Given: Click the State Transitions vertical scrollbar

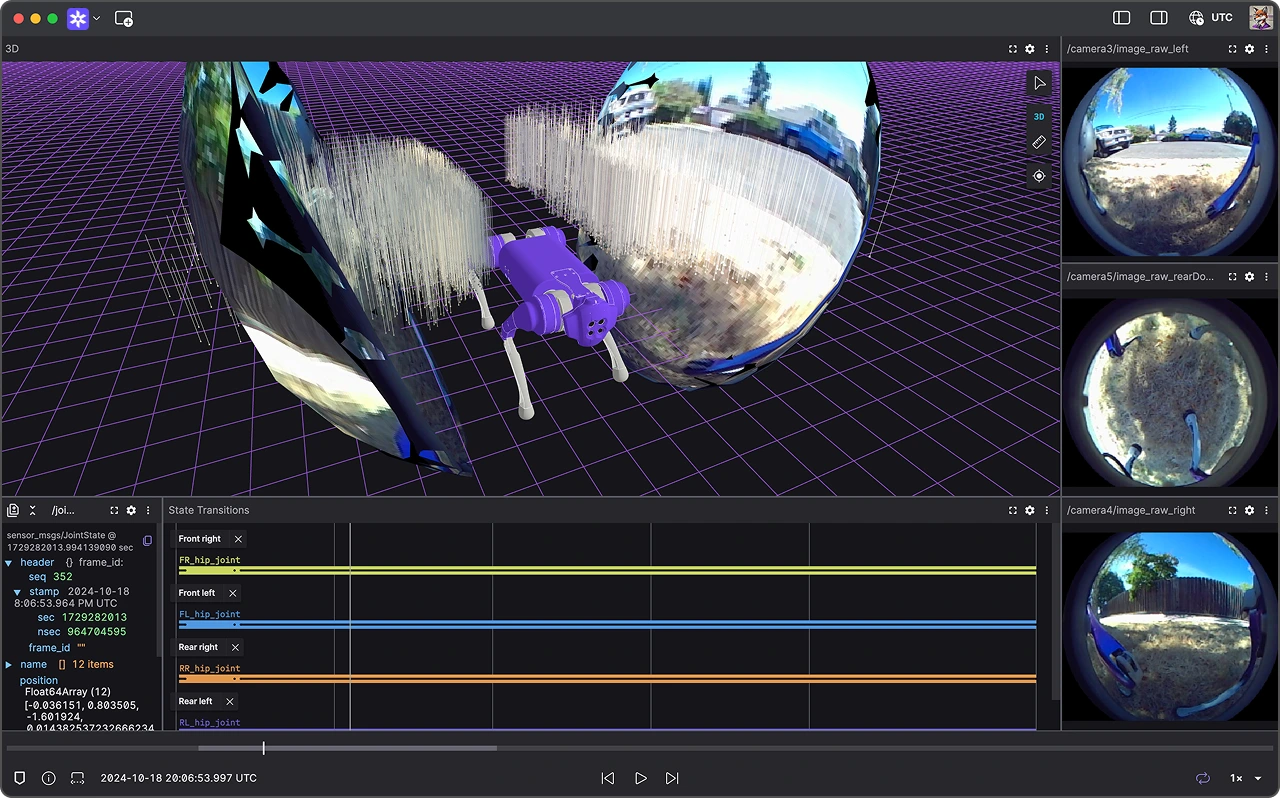Looking at the screenshot, I should tap(1055, 612).
